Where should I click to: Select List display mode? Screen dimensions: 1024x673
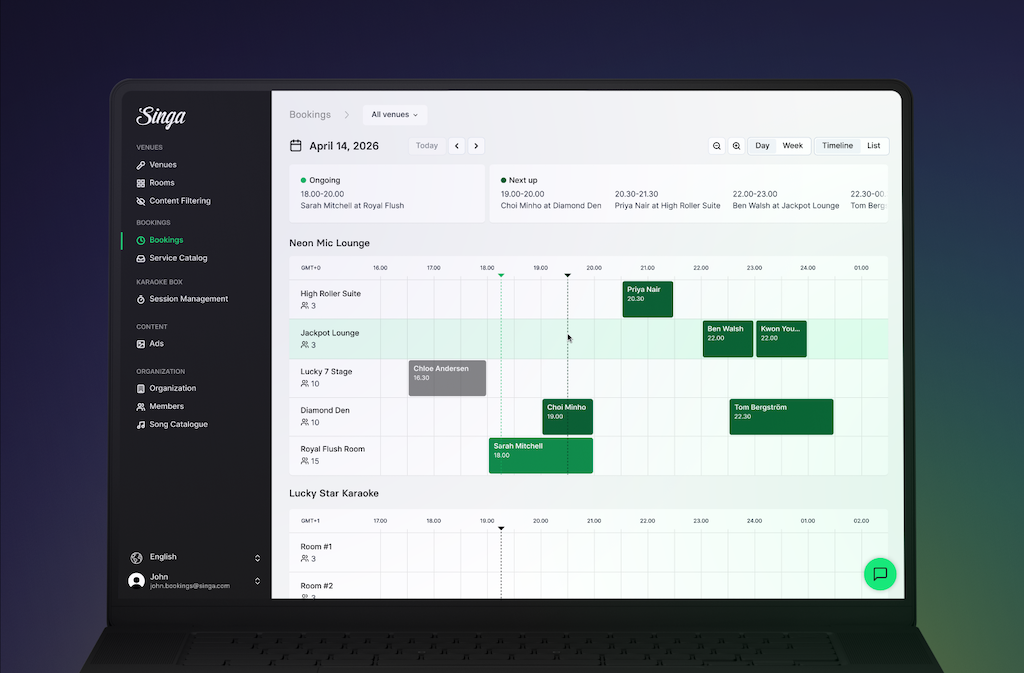pyautogui.click(x=873, y=146)
